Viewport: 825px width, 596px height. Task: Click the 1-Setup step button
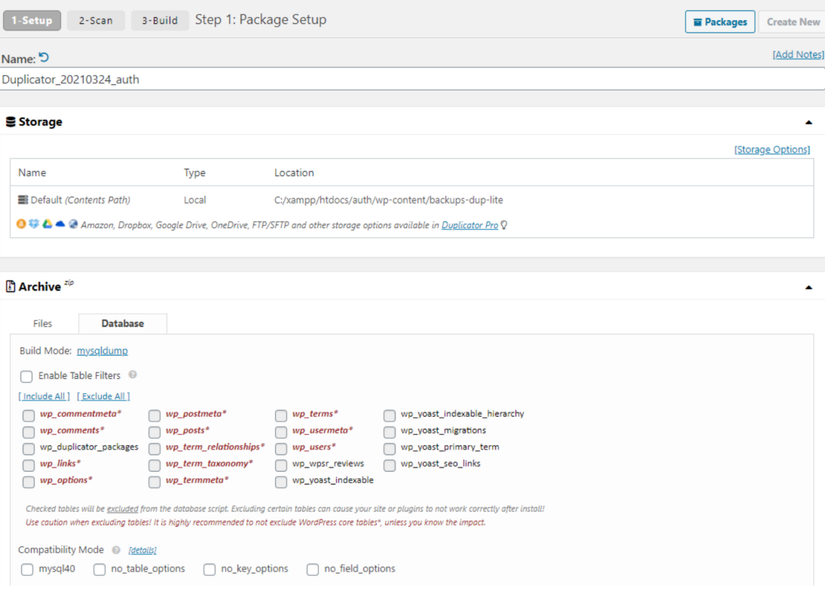[32, 21]
